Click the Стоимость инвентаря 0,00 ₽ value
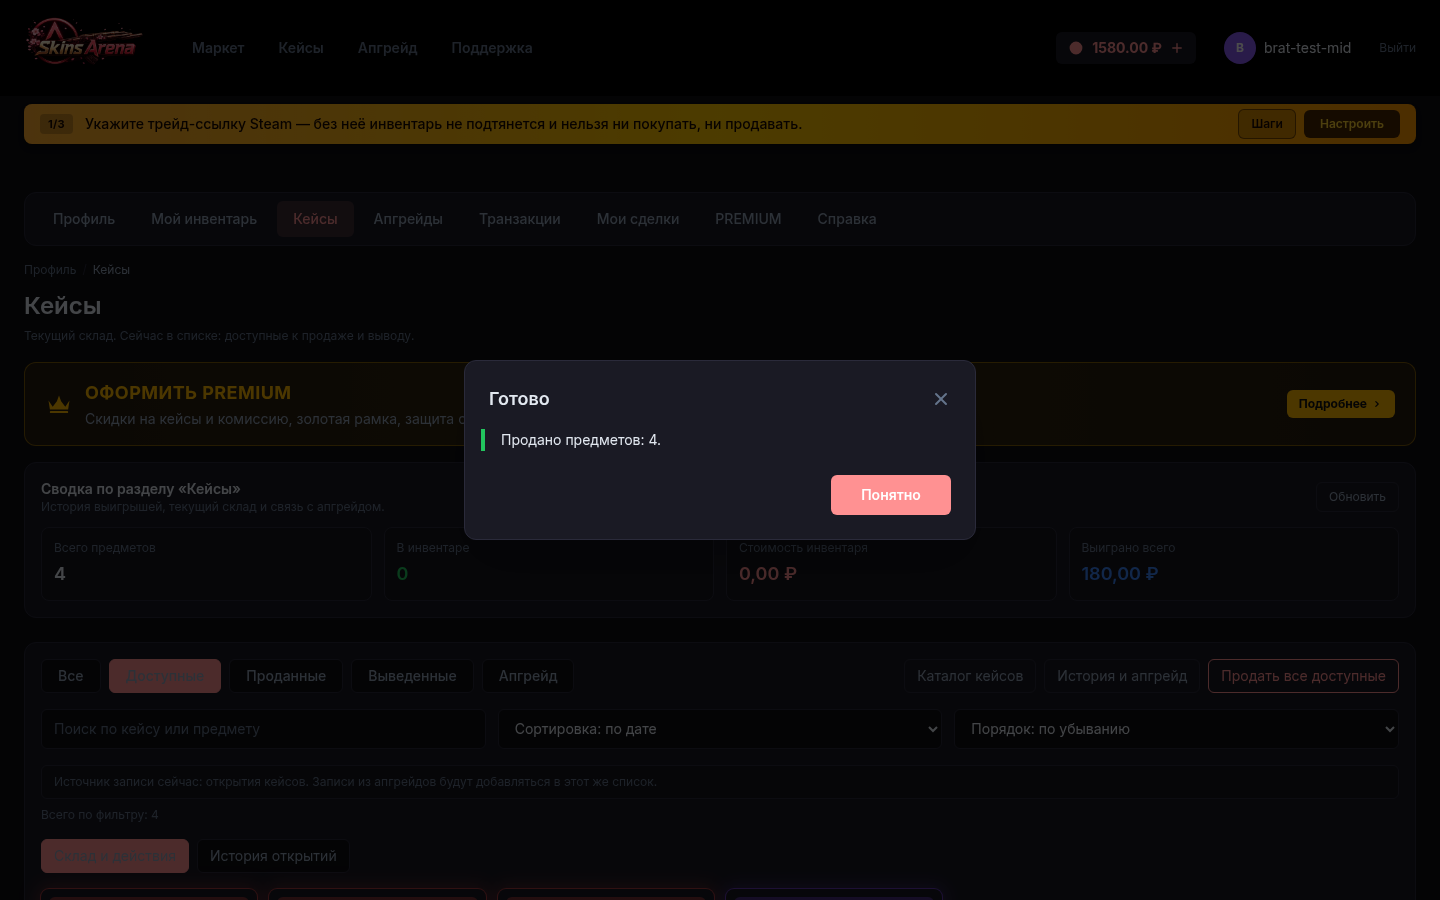1440x900 pixels. (768, 574)
